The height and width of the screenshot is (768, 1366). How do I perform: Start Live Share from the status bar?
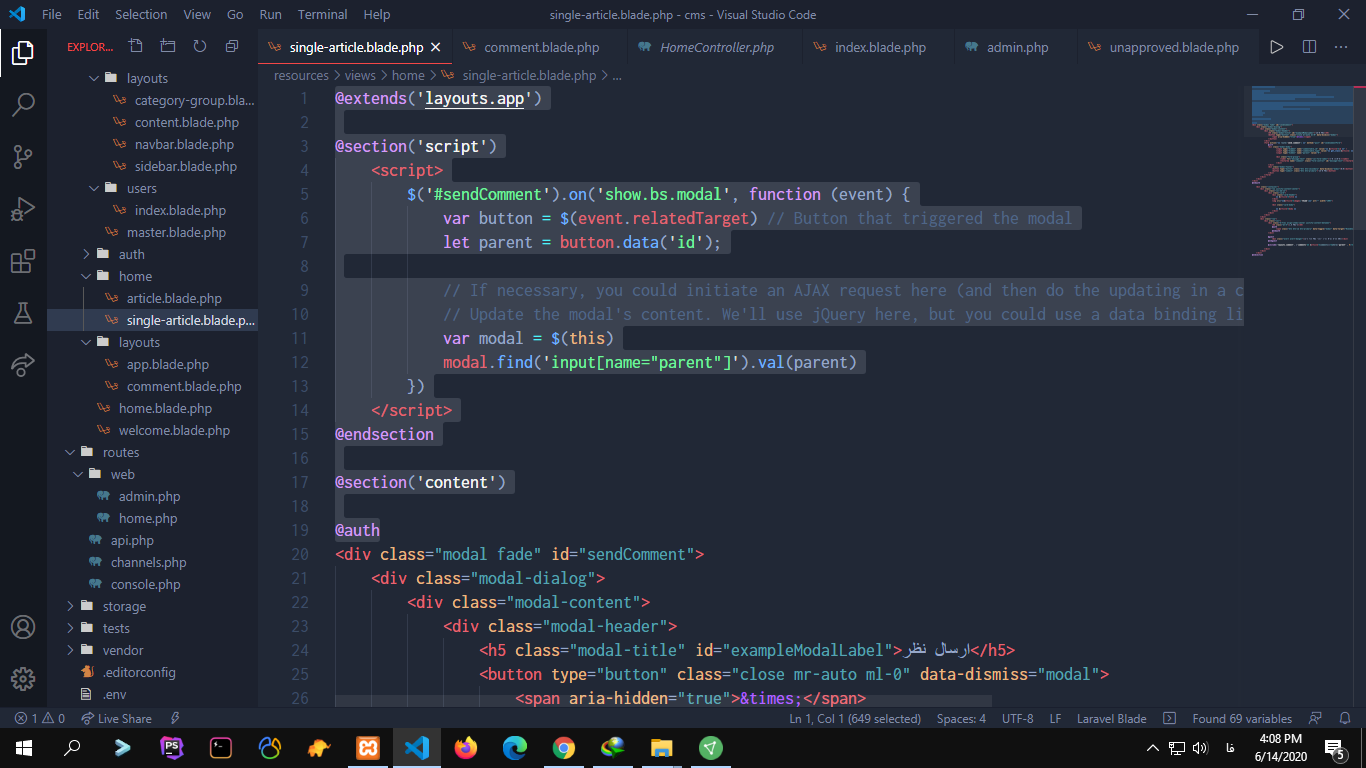116,718
